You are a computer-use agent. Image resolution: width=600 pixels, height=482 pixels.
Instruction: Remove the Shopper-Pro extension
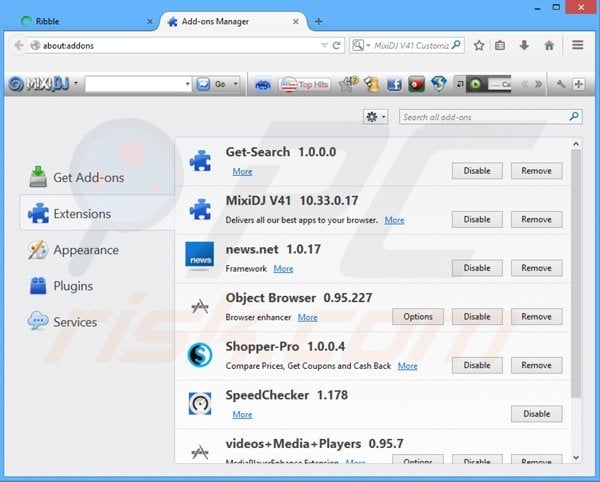click(x=536, y=365)
